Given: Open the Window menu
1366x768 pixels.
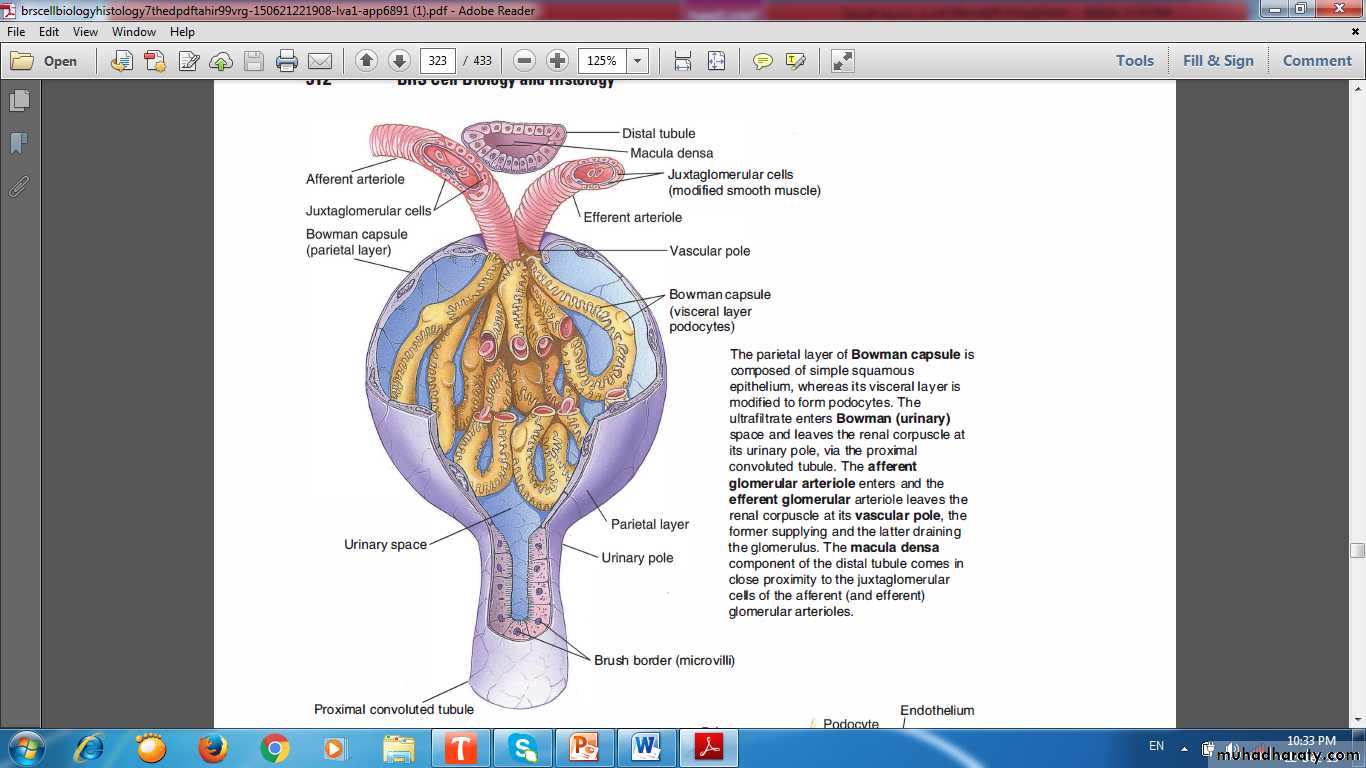Looking at the screenshot, I should pyautogui.click(x=134, y=32).
